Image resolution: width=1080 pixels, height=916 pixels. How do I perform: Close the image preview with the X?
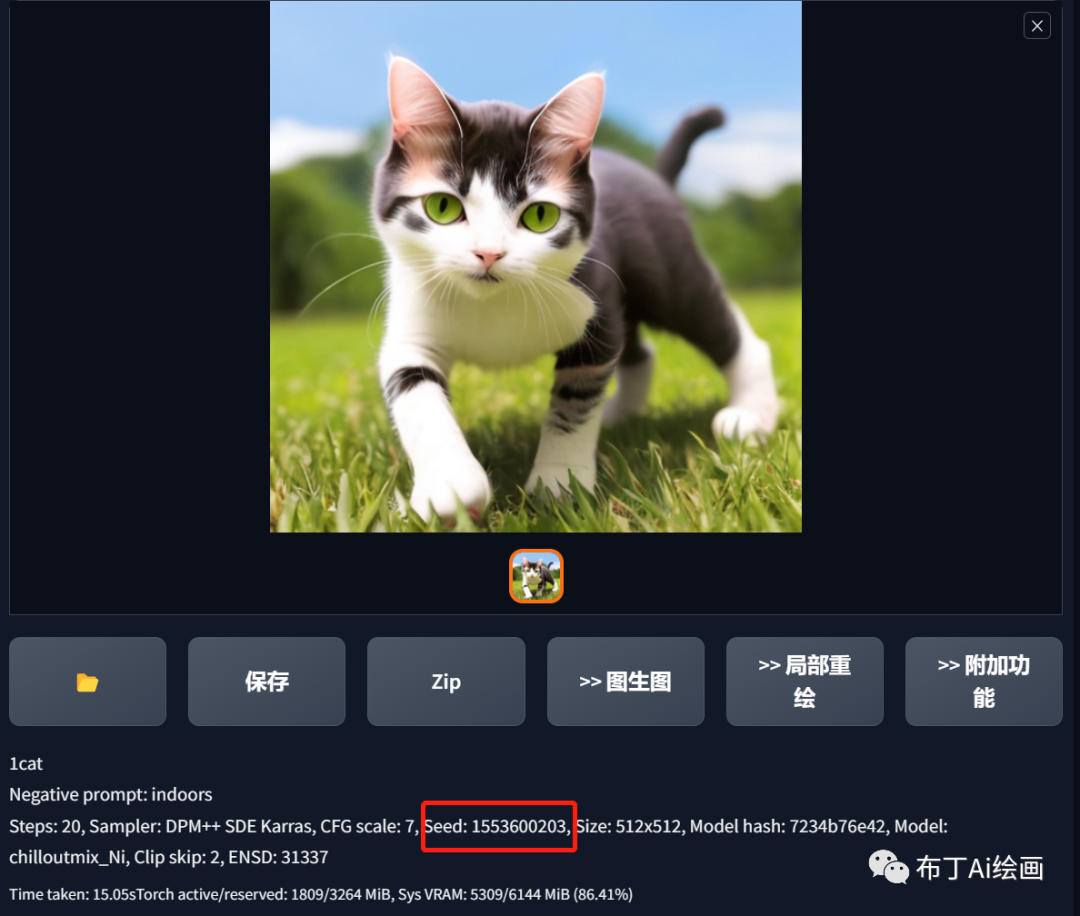point(1037,26)
